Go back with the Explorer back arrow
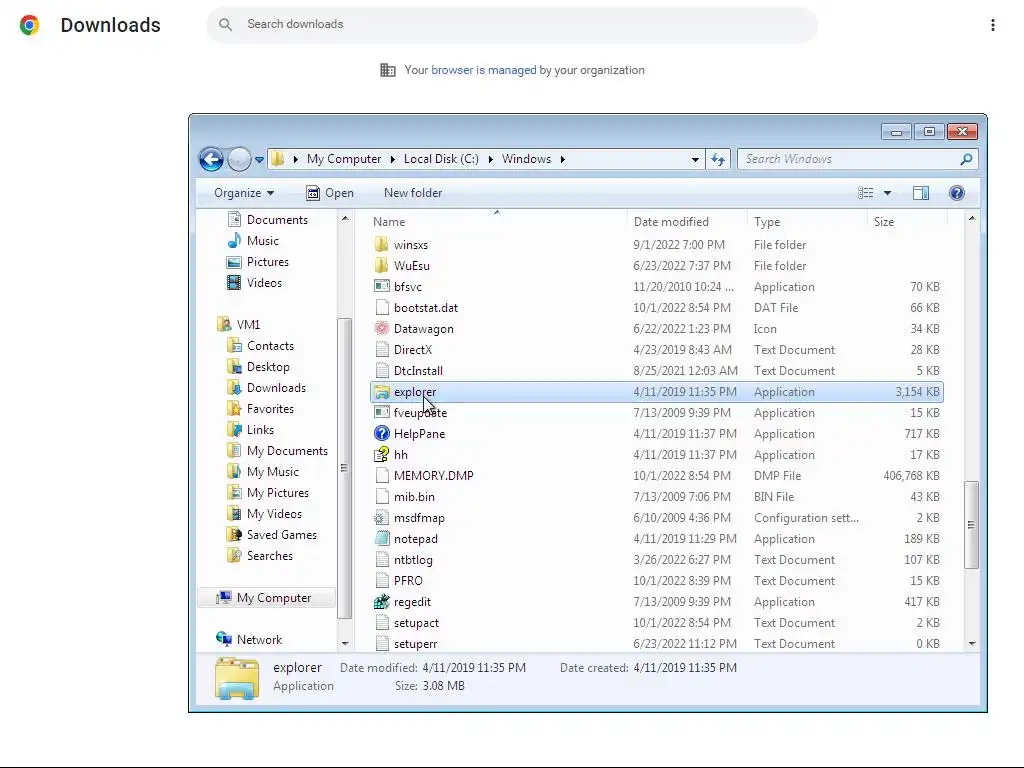 click(x=211, y=159)
